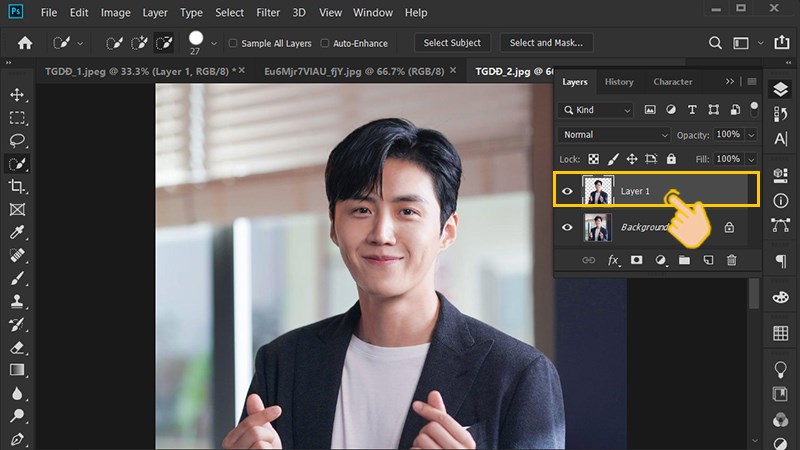Select the Rectangular Marquee tool
This screenshot has height=450, width=800.
point(17,118)
